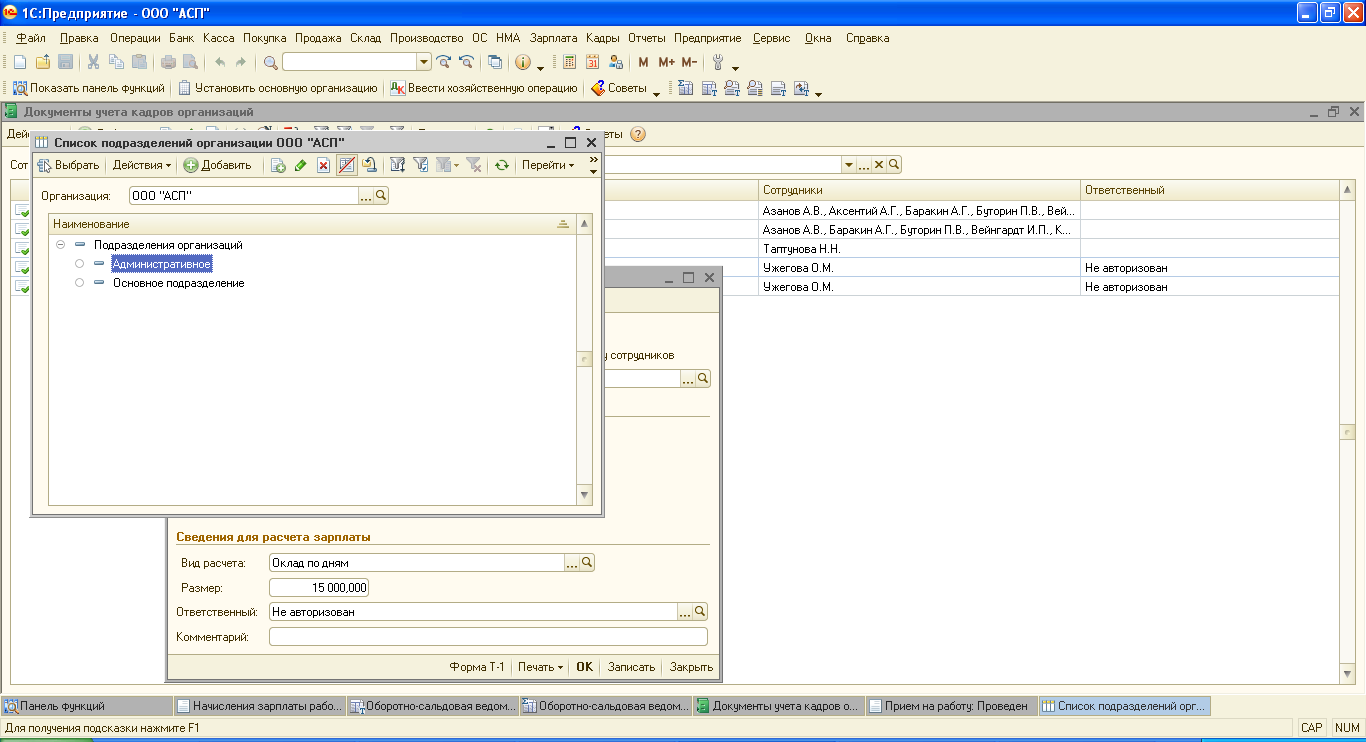Click the Сотрудники column header

click(918, 190)
